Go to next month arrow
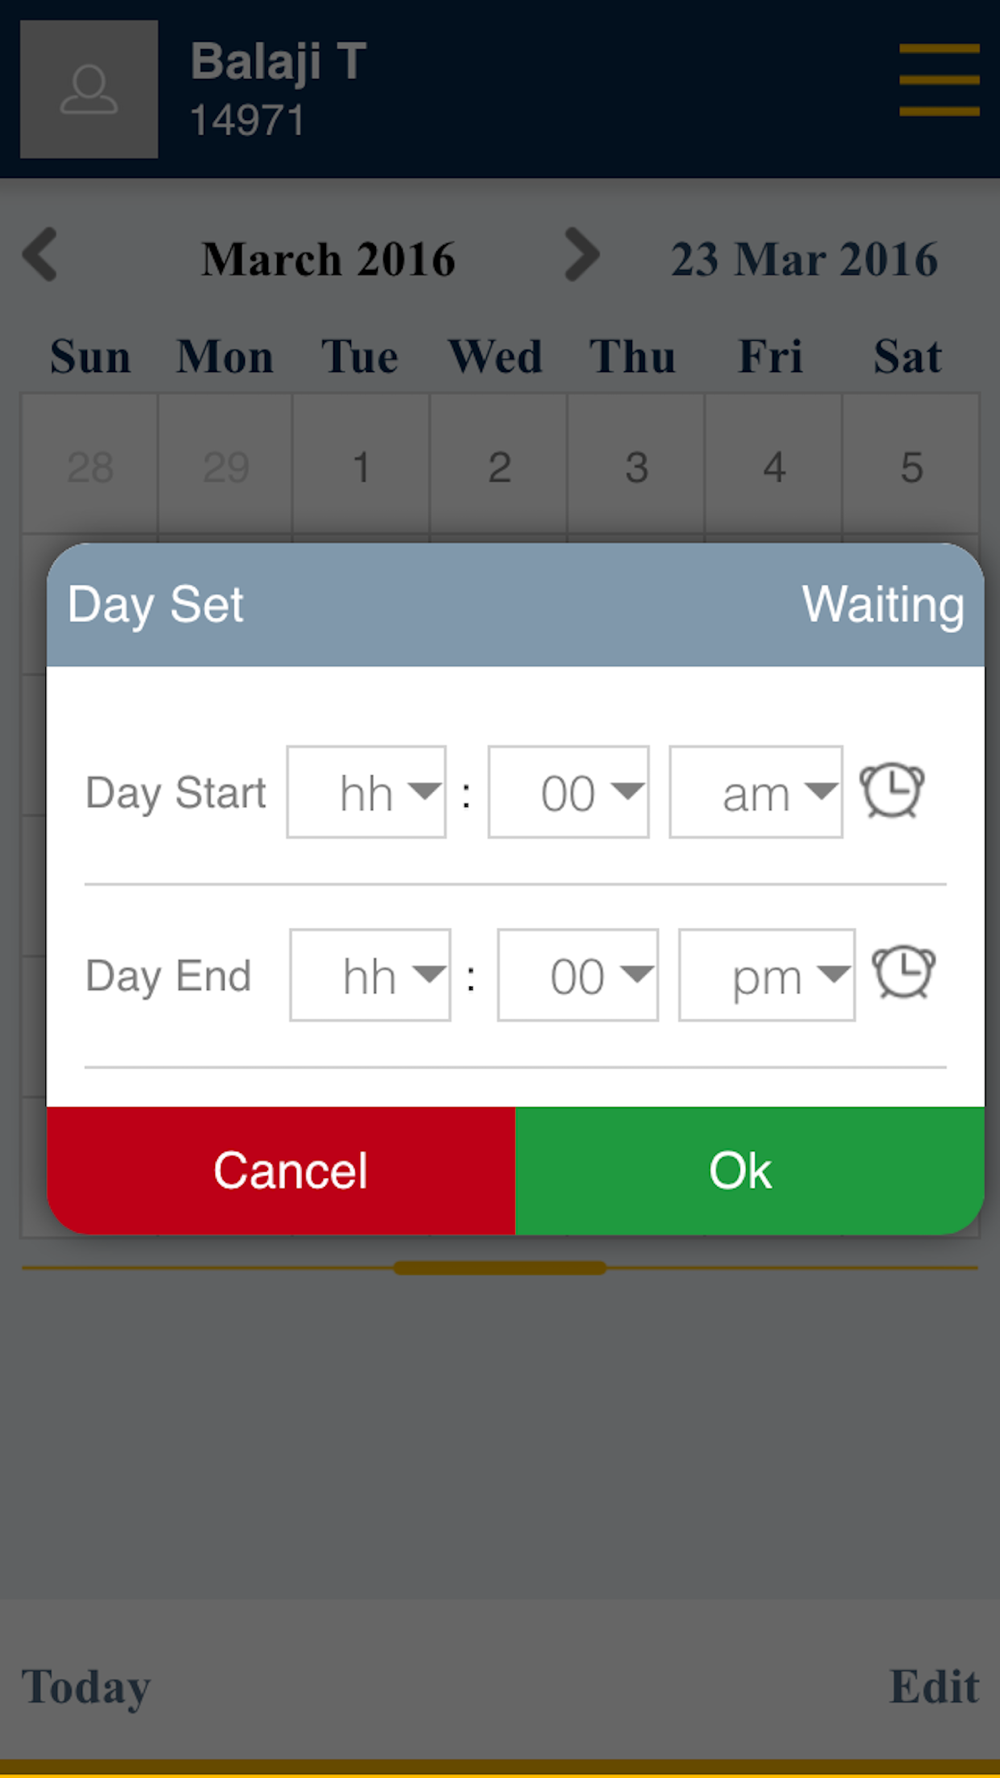This screenshot has height=1778, width=1000. pos(582,255)
